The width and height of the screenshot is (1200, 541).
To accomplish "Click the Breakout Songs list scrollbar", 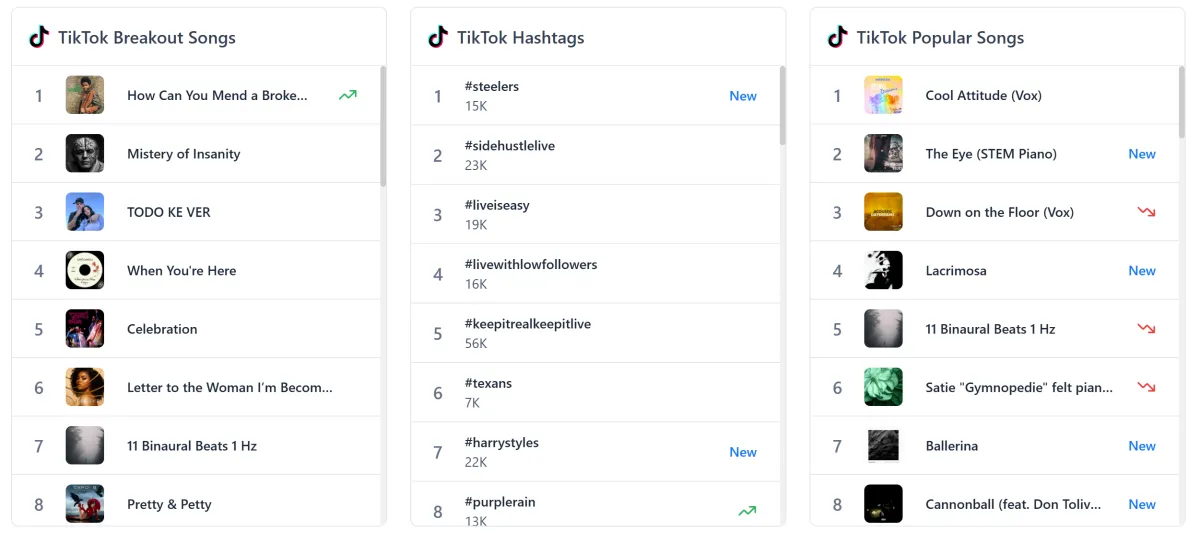I will 383,126.
